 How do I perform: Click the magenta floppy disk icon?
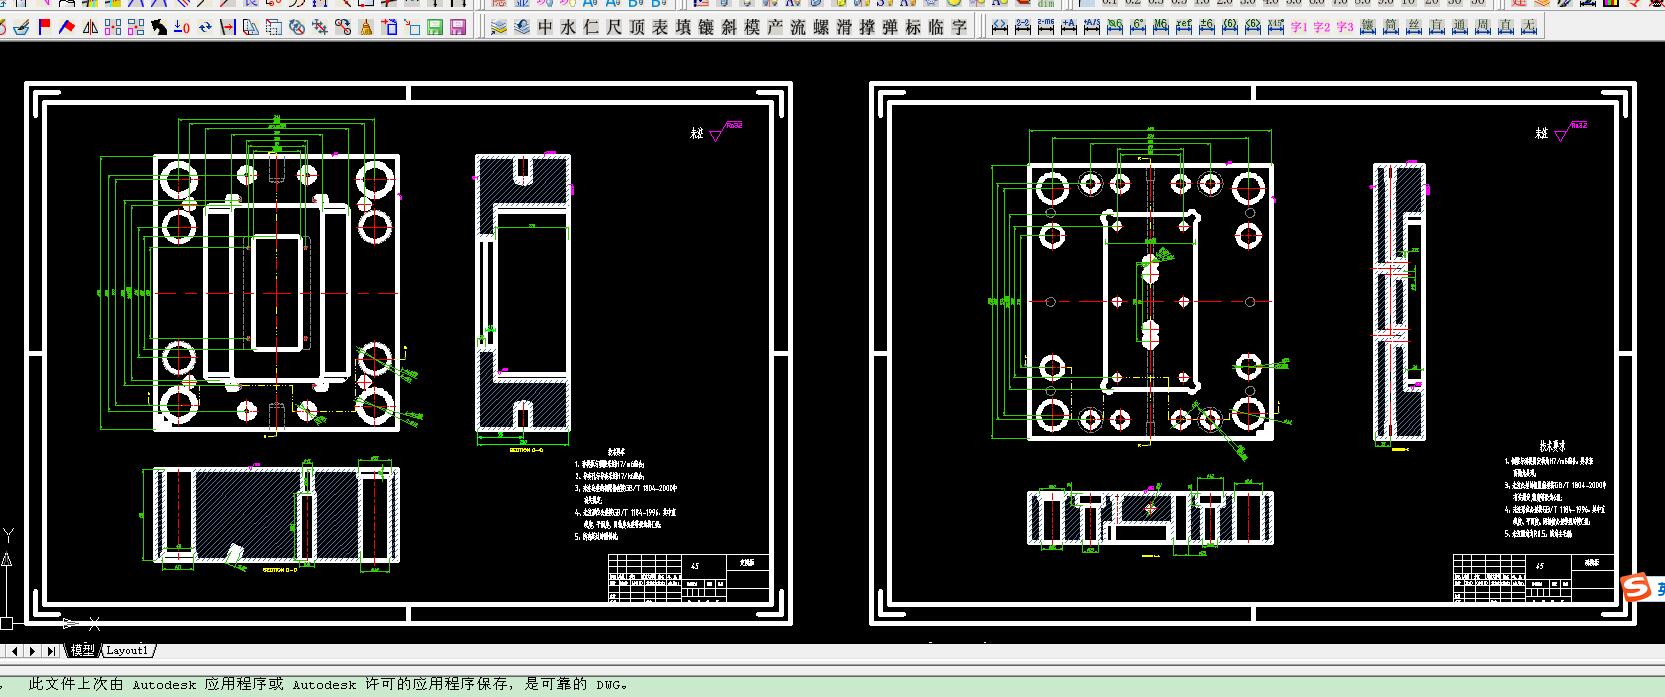pyautogui.click(x=458, y=27)
